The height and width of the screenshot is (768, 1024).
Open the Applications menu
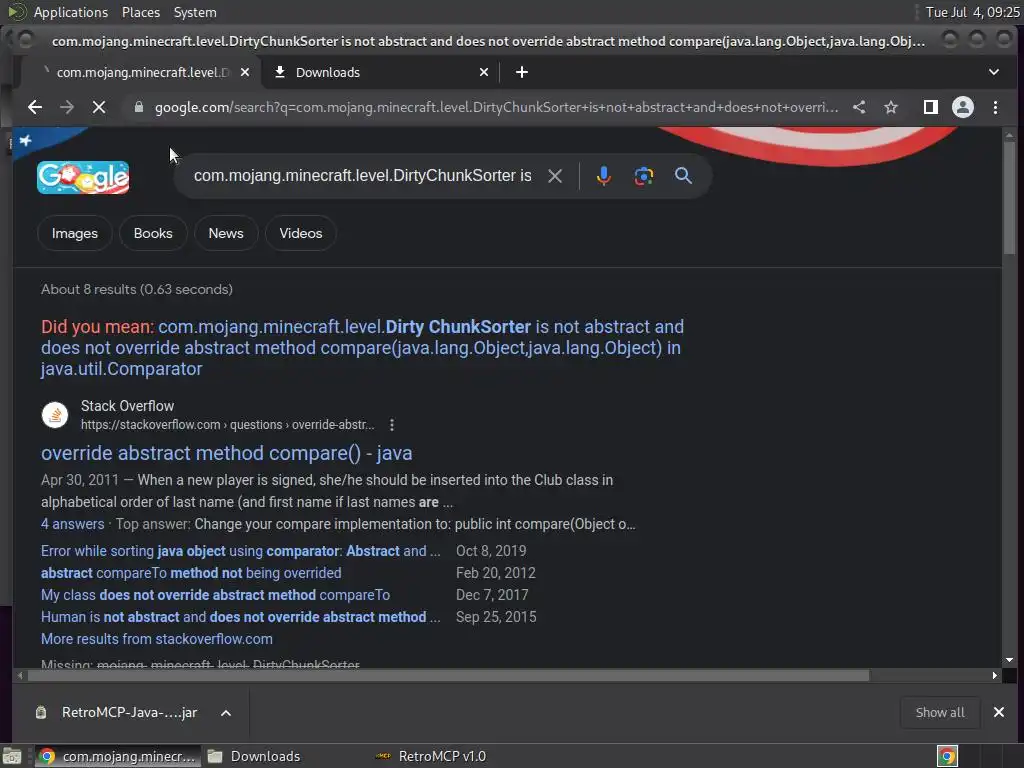[x=71, y=12]
